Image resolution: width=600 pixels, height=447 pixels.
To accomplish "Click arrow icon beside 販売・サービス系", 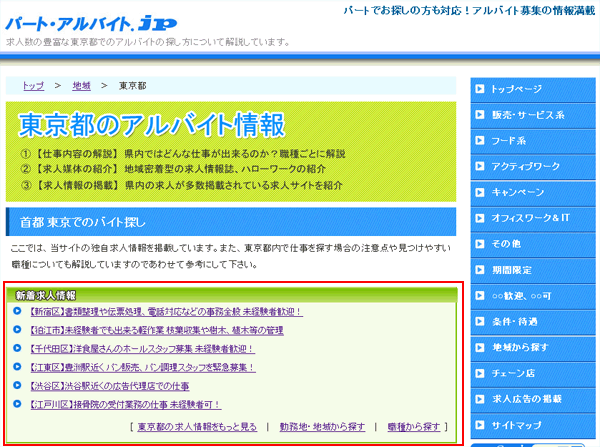I will 479,115.
